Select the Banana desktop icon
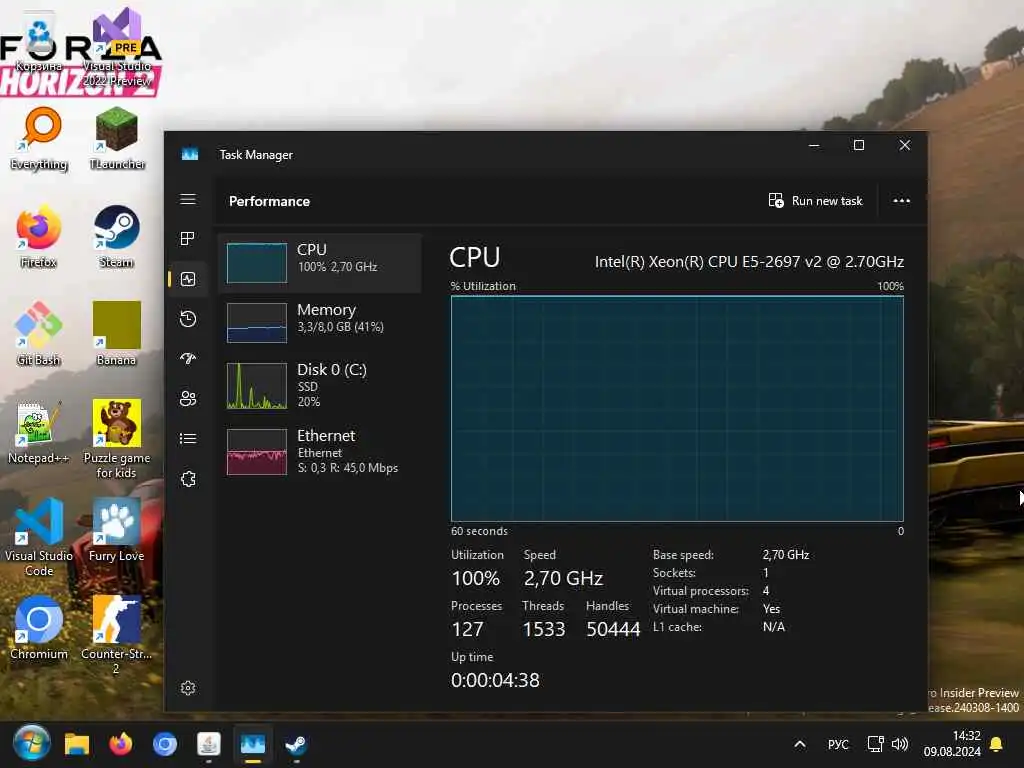The height and width of the screenshot is (768, 1024). [117, 334]
